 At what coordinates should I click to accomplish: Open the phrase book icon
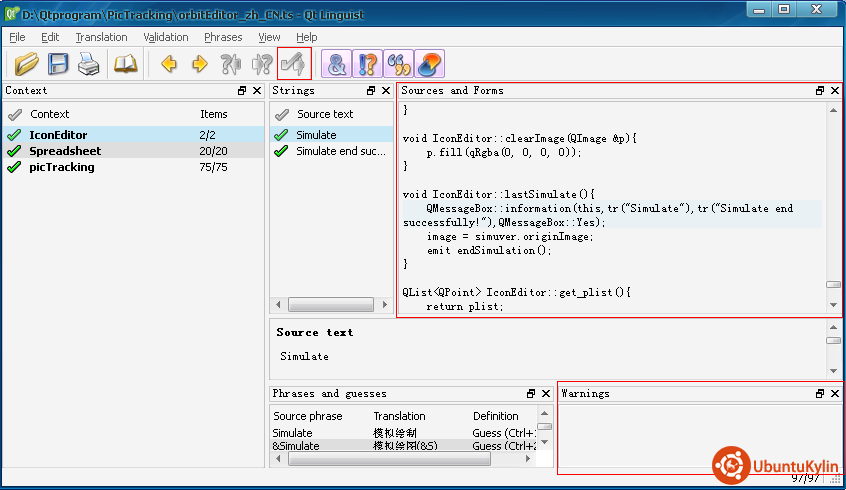[125, 64]
